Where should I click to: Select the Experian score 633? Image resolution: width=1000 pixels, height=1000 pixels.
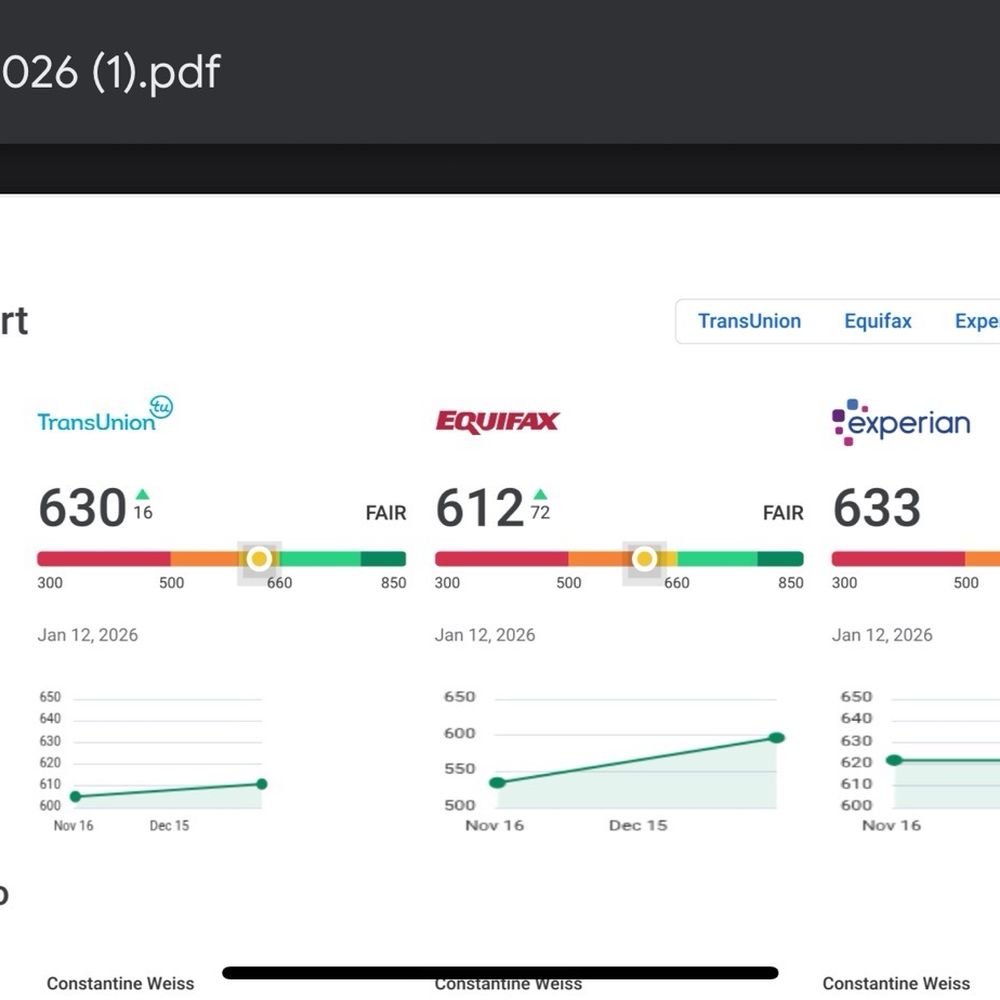[x=877, y=508]
